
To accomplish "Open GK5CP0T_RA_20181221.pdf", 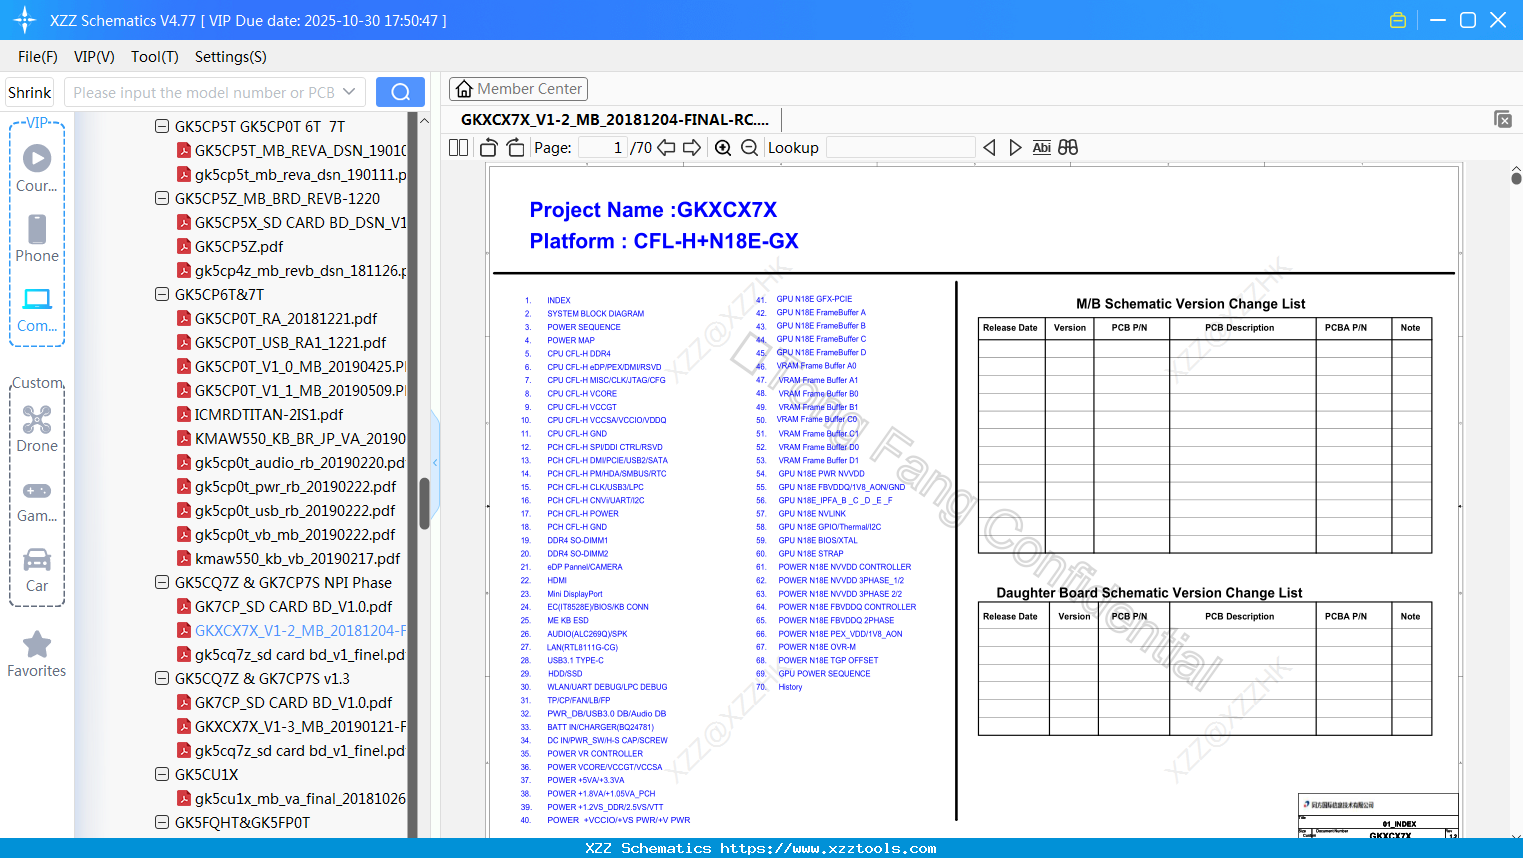I will (x=286, y=318).
